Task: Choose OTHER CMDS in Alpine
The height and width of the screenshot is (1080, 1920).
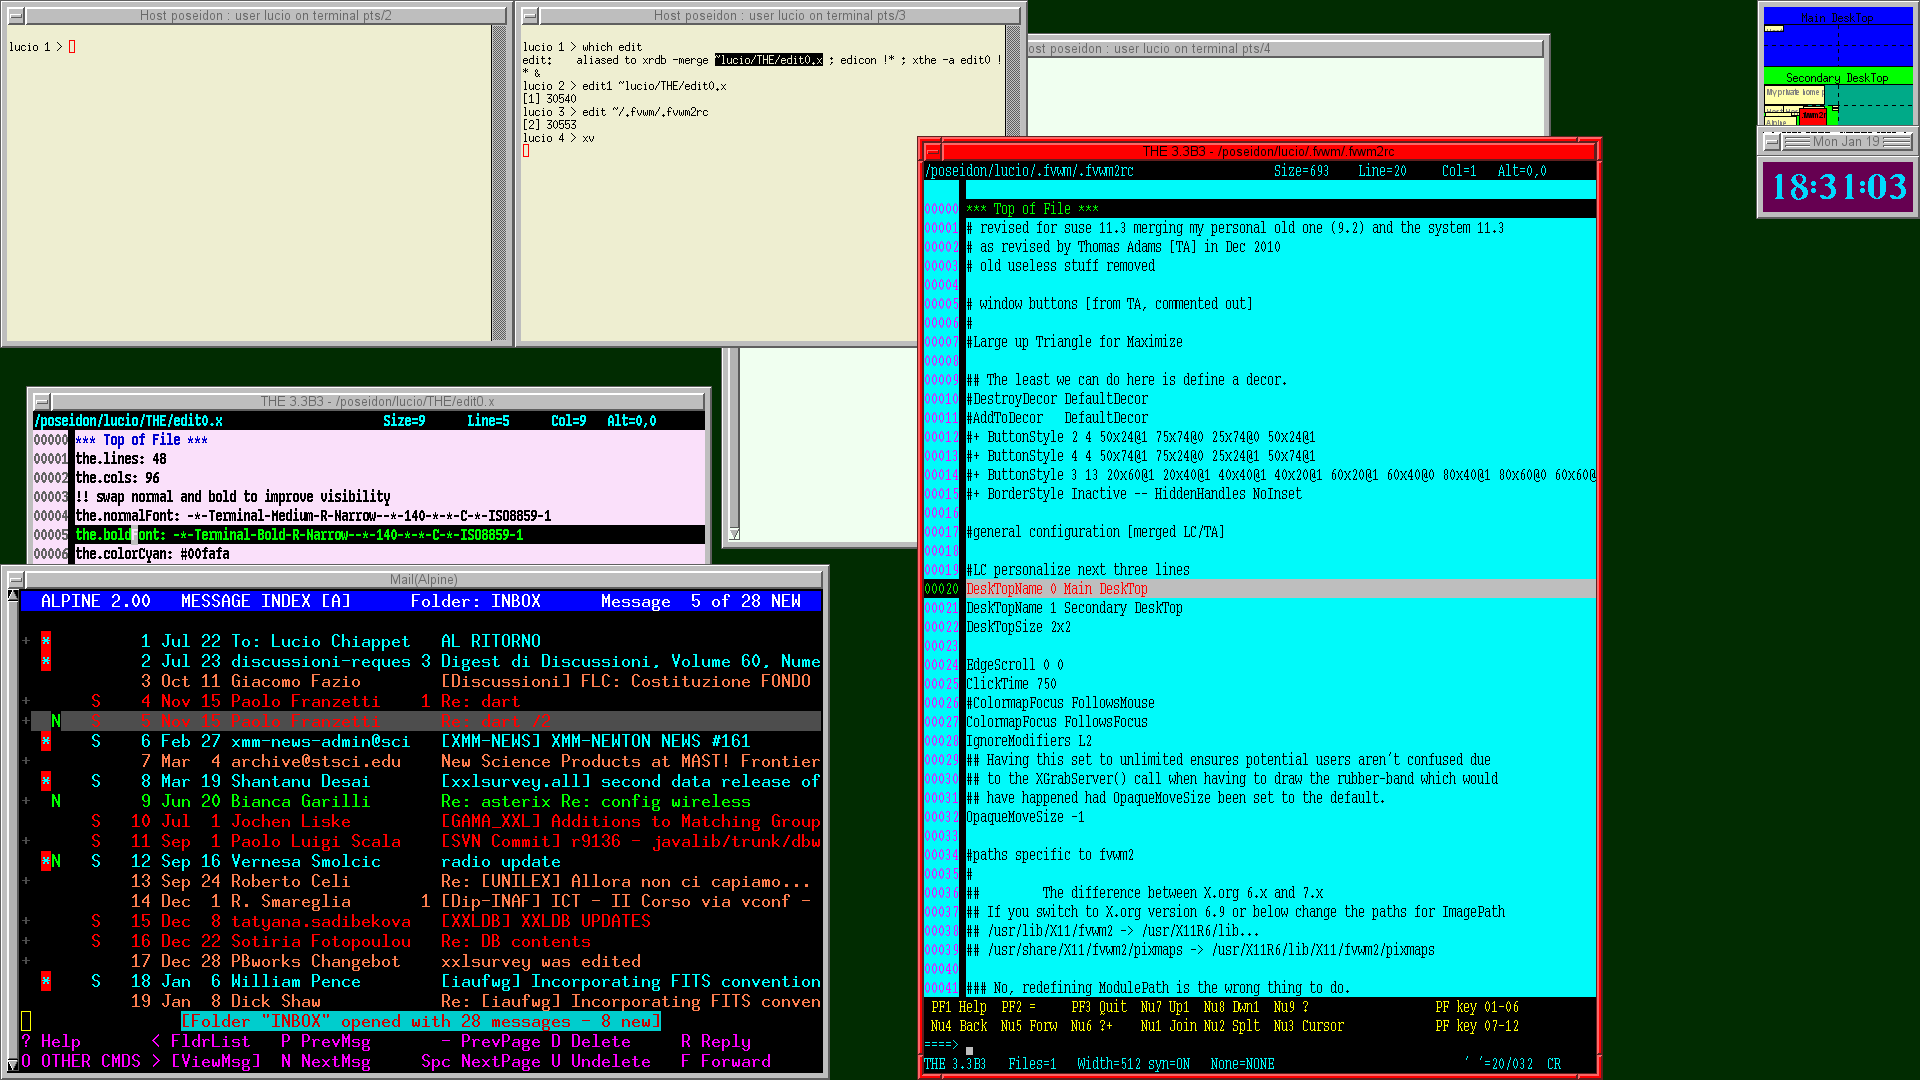Action: [81, 1062]
